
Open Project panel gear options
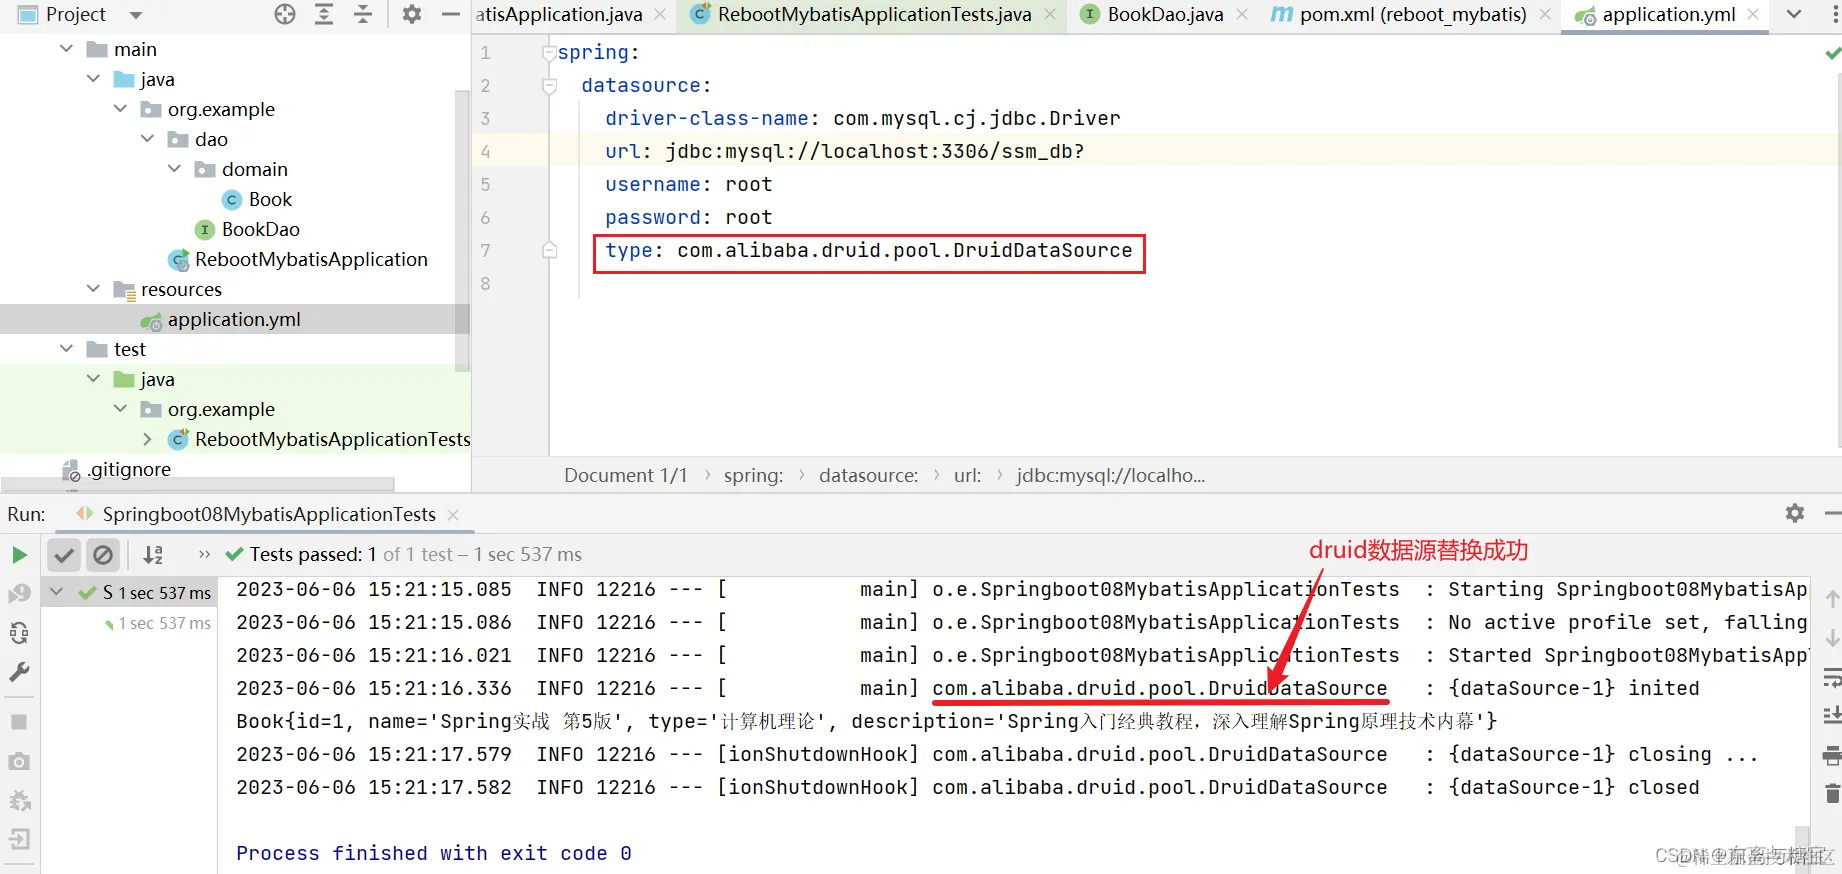tap(412, 14)
